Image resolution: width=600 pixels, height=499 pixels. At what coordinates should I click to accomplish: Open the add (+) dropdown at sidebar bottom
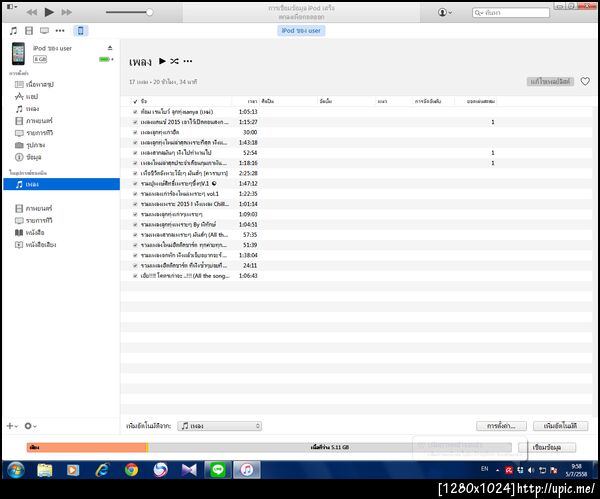pyautogui.click(x=12, y=426)
